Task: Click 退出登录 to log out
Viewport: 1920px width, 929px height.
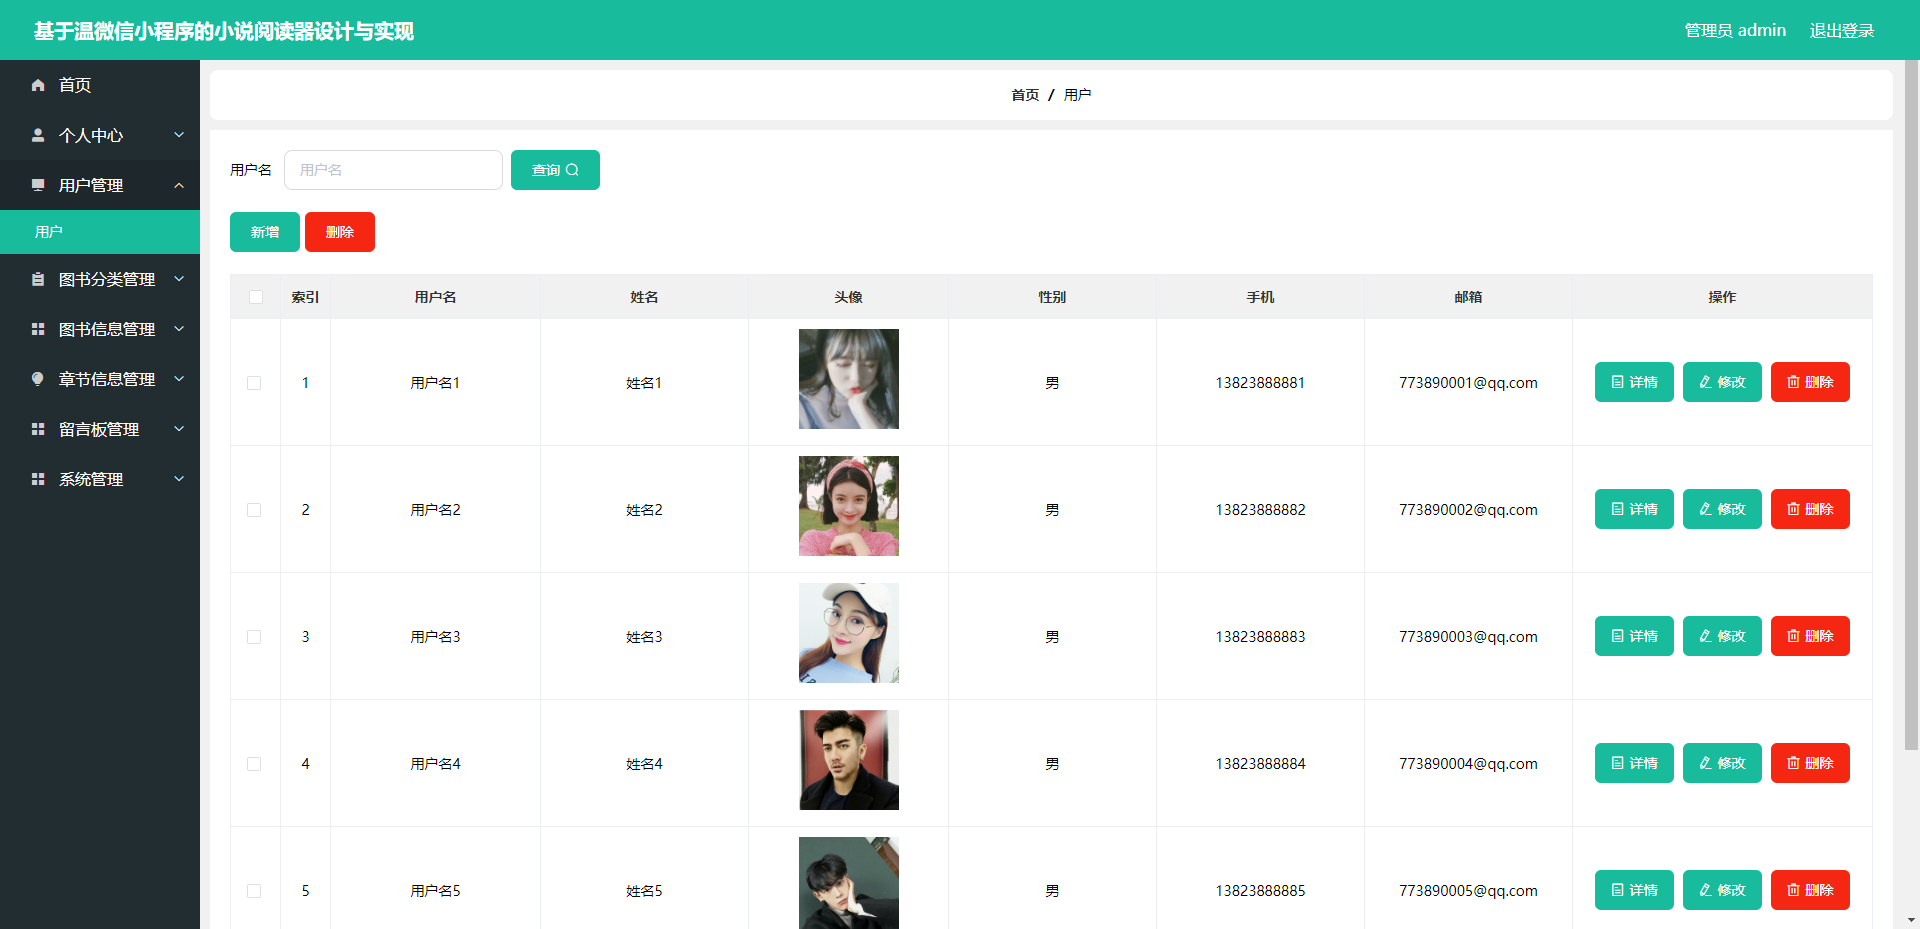Action: tap(1841, 30)
